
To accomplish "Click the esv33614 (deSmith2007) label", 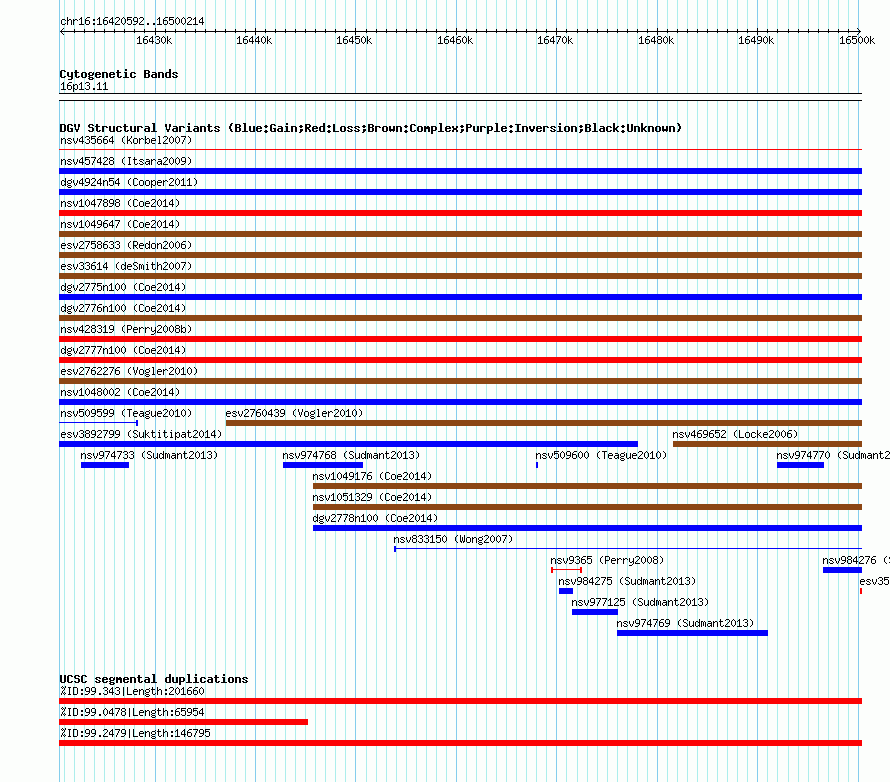I will point(126,266).
